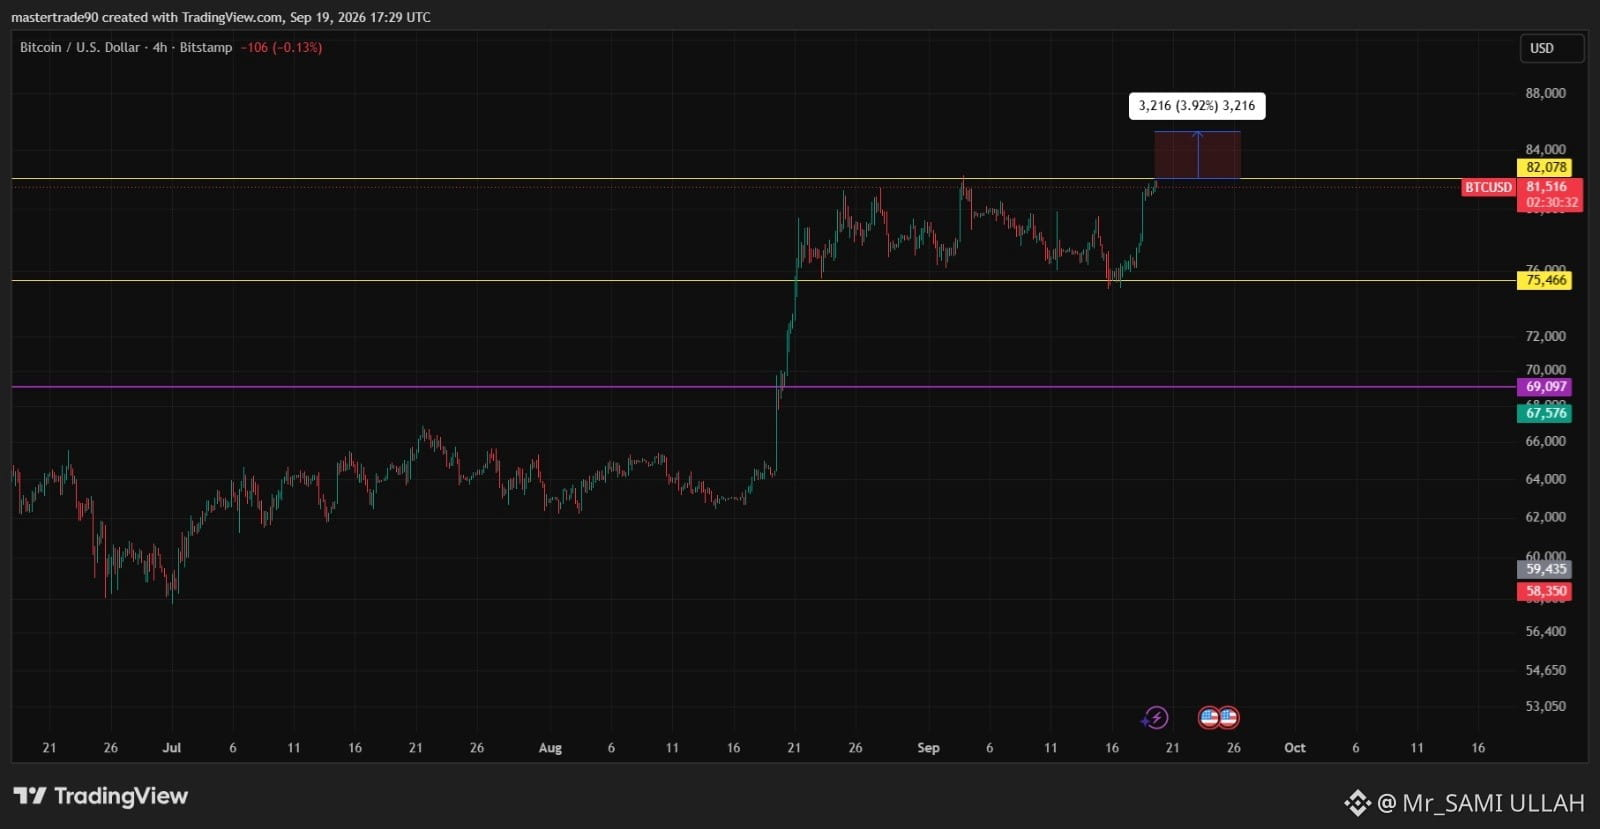Screen dimensions: 1600x829
Task: Click the red 58,350 price label
Action: tap(1546, 591)
